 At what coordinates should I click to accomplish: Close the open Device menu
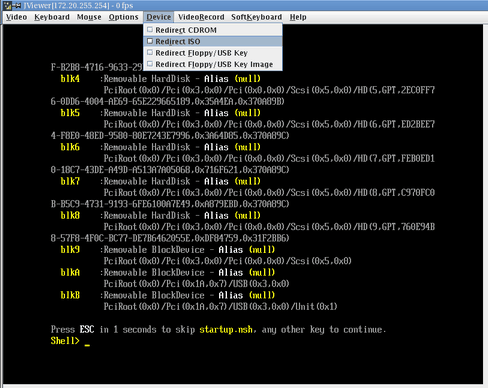point(159,17)
